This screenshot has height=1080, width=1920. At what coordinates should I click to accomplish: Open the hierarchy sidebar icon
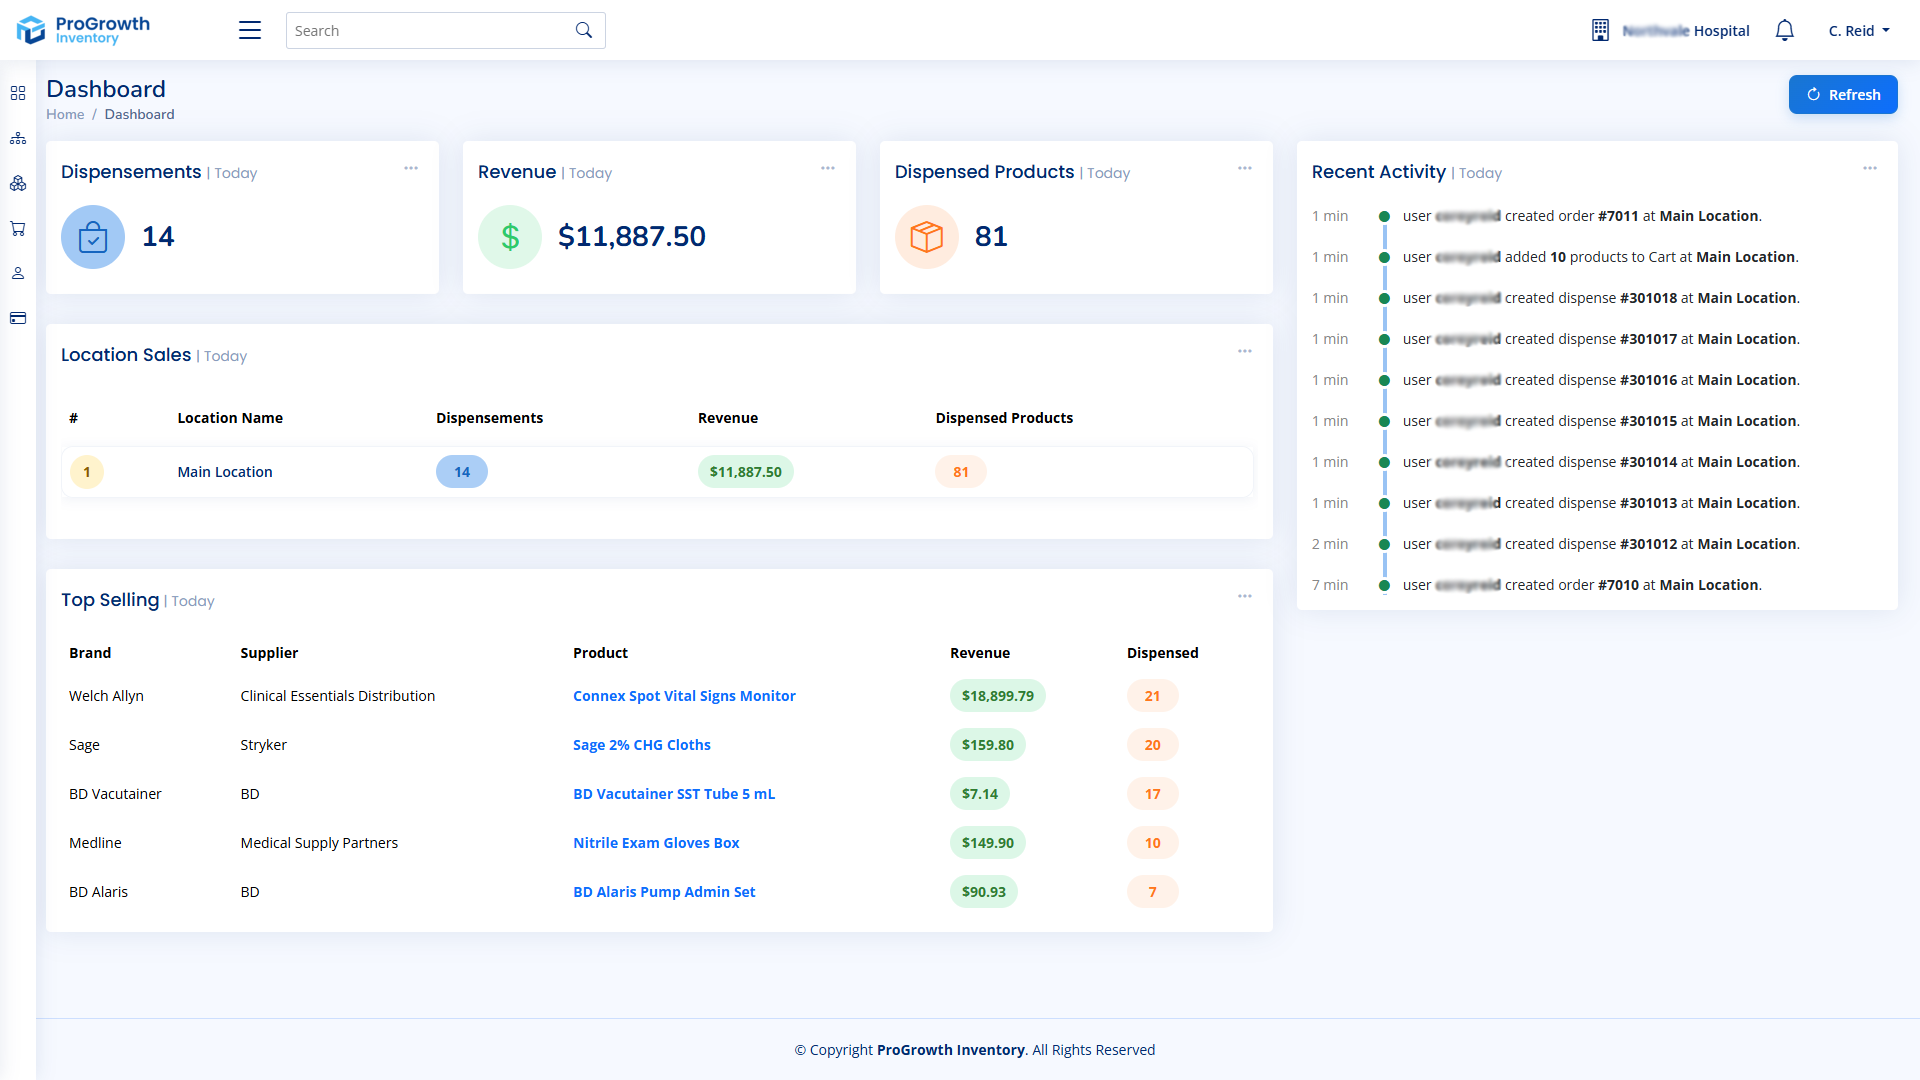(18, 138)
